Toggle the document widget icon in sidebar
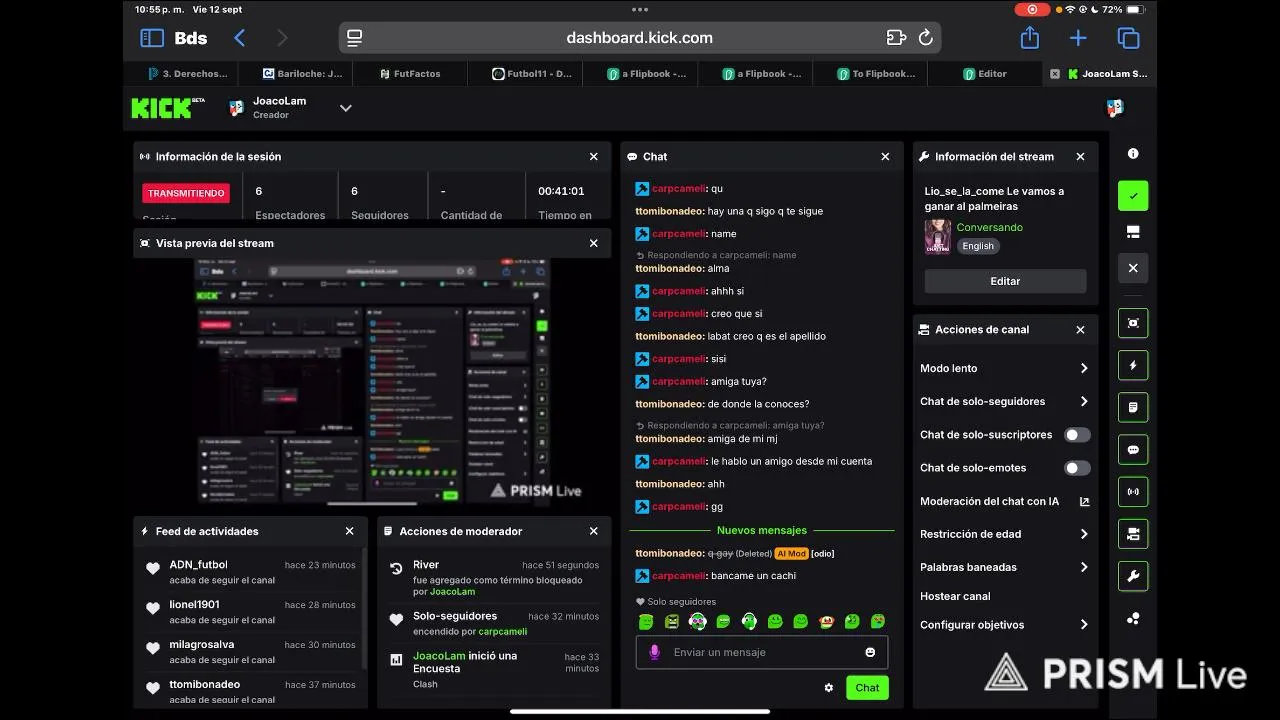Viewport: 1280px width, 720px height. [1133, 407]
